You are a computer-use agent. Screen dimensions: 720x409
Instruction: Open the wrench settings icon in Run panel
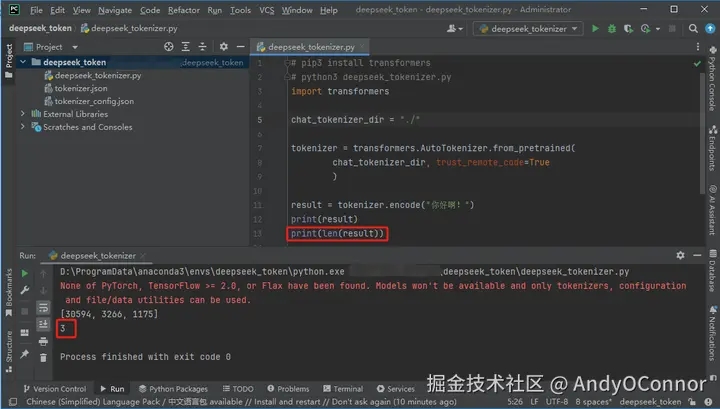pos(25,290)
